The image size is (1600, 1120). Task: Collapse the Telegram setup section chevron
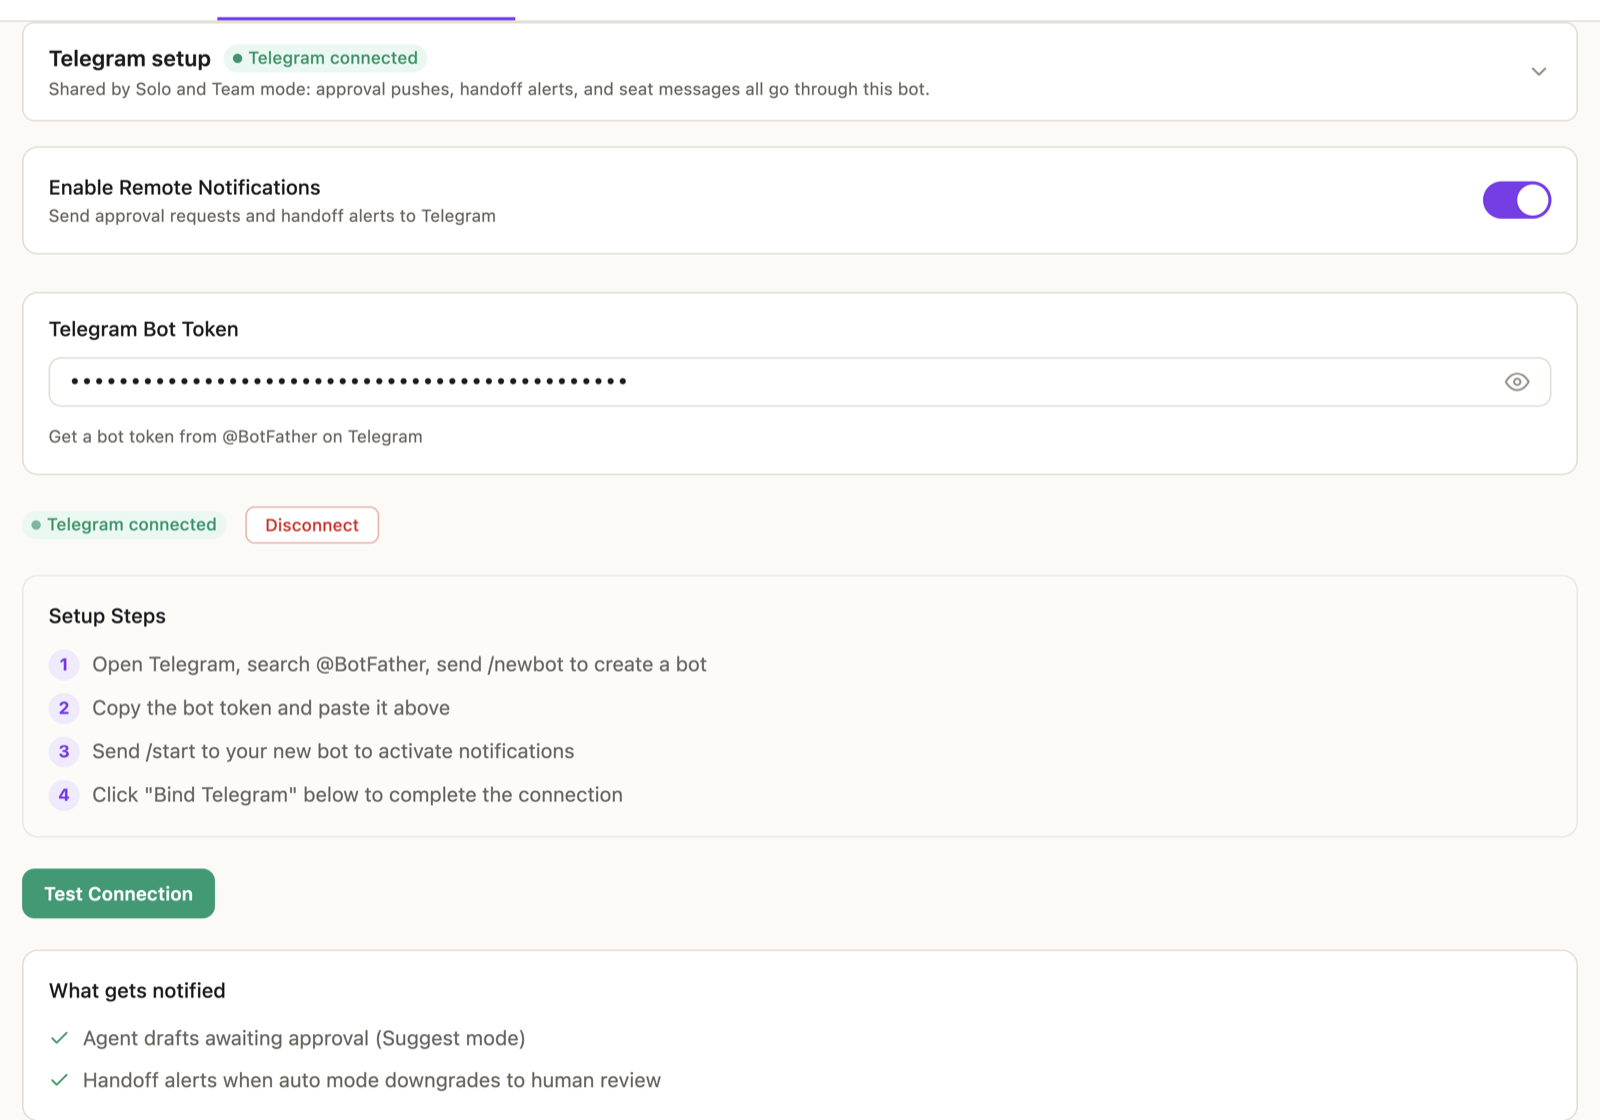[x=1539, y=71]
